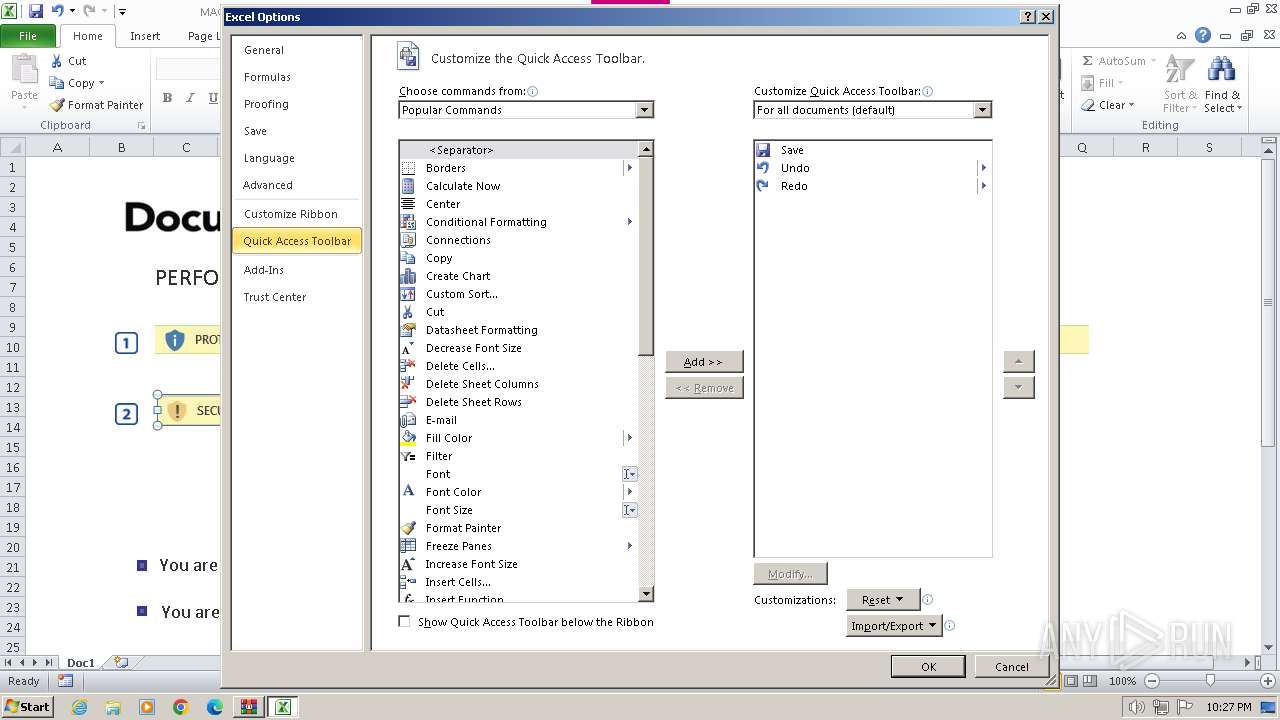Expand Undo submenu arrow in right list
This screenshot has height=720, width=1280.
(x=984, y=168)
